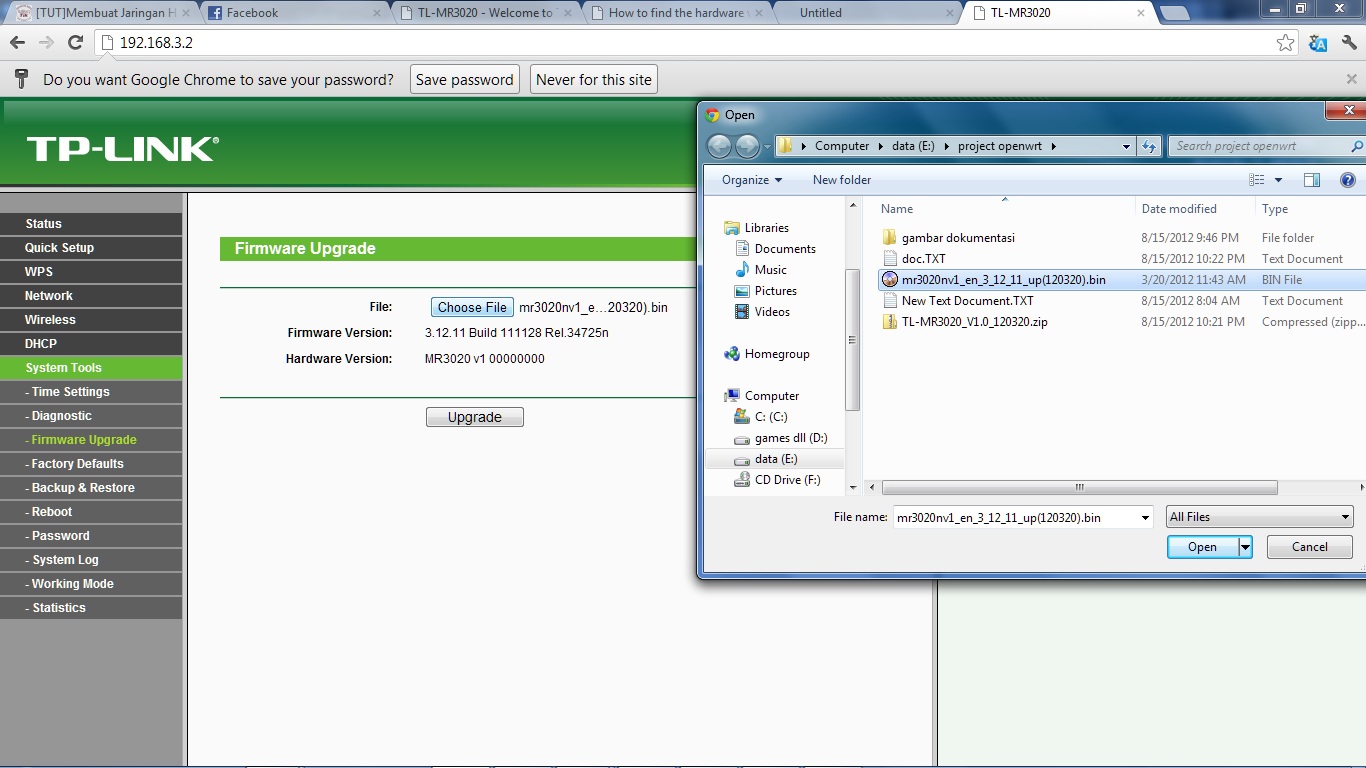This screenshot has height=768, width=1366.
Task: Switch to How to find the hardware tab
Action: tap(678, 13)
